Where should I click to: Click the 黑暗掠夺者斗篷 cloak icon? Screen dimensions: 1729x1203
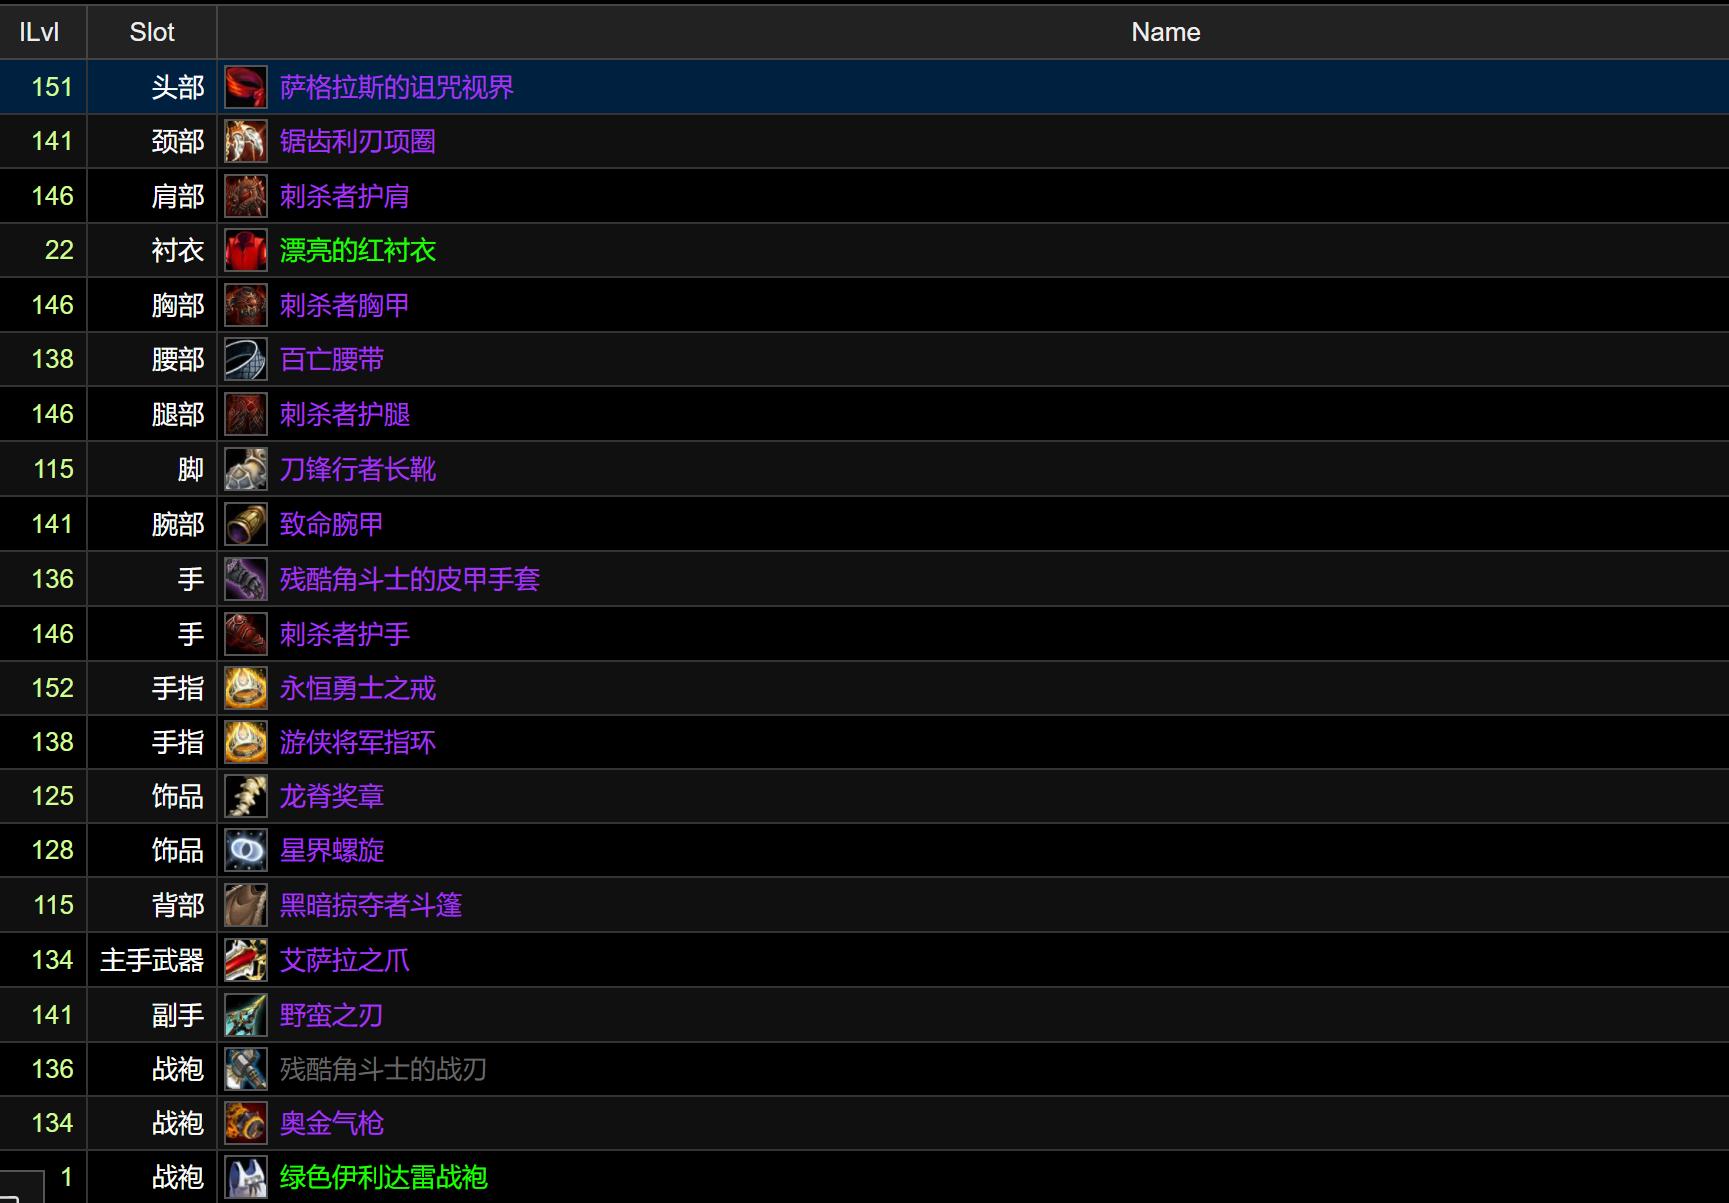(x=245, y=905)
